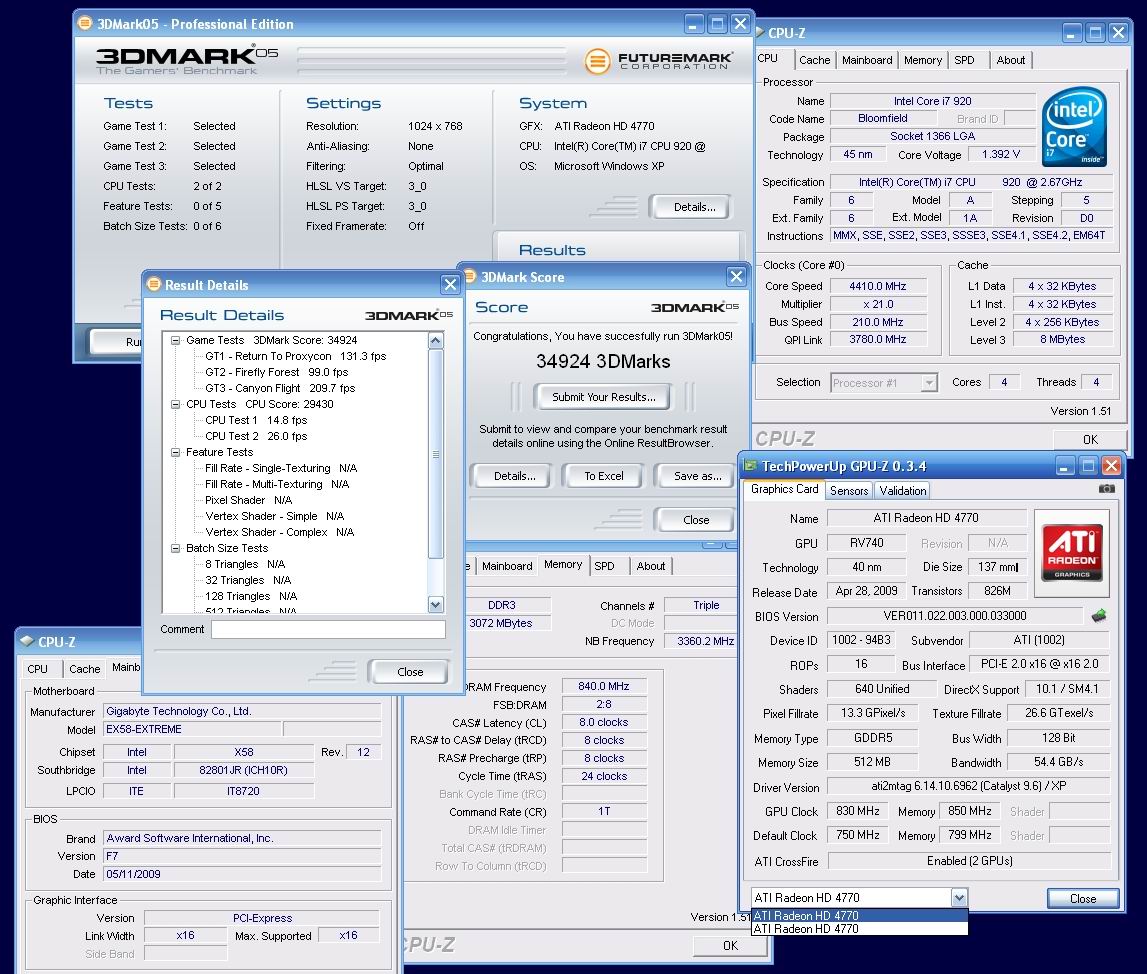Choose the highlighted ATI Radeon HD 4770 entry
The image size is (1147, 974).
point(860,916)
